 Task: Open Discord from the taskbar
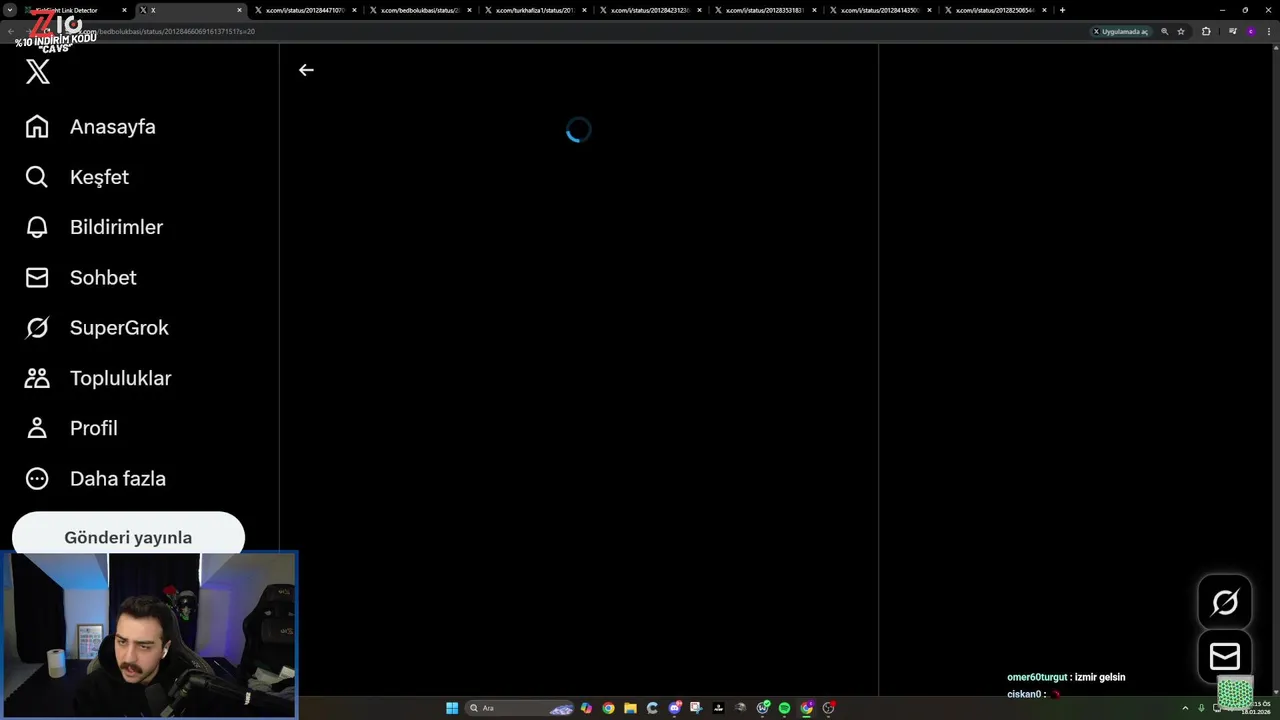pyautogui.click(x=675, y=708)
